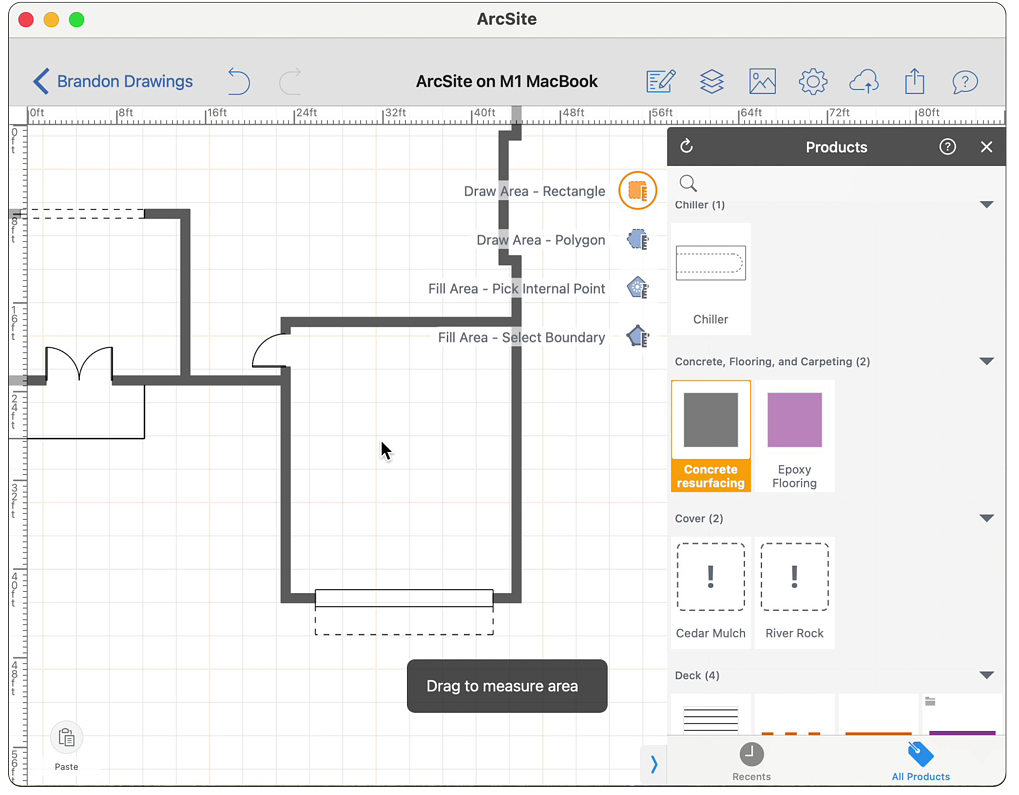The width and height of the screenshot is (1019, 795).
Task: Go back to Brandon Drawings
Action: 113,81
